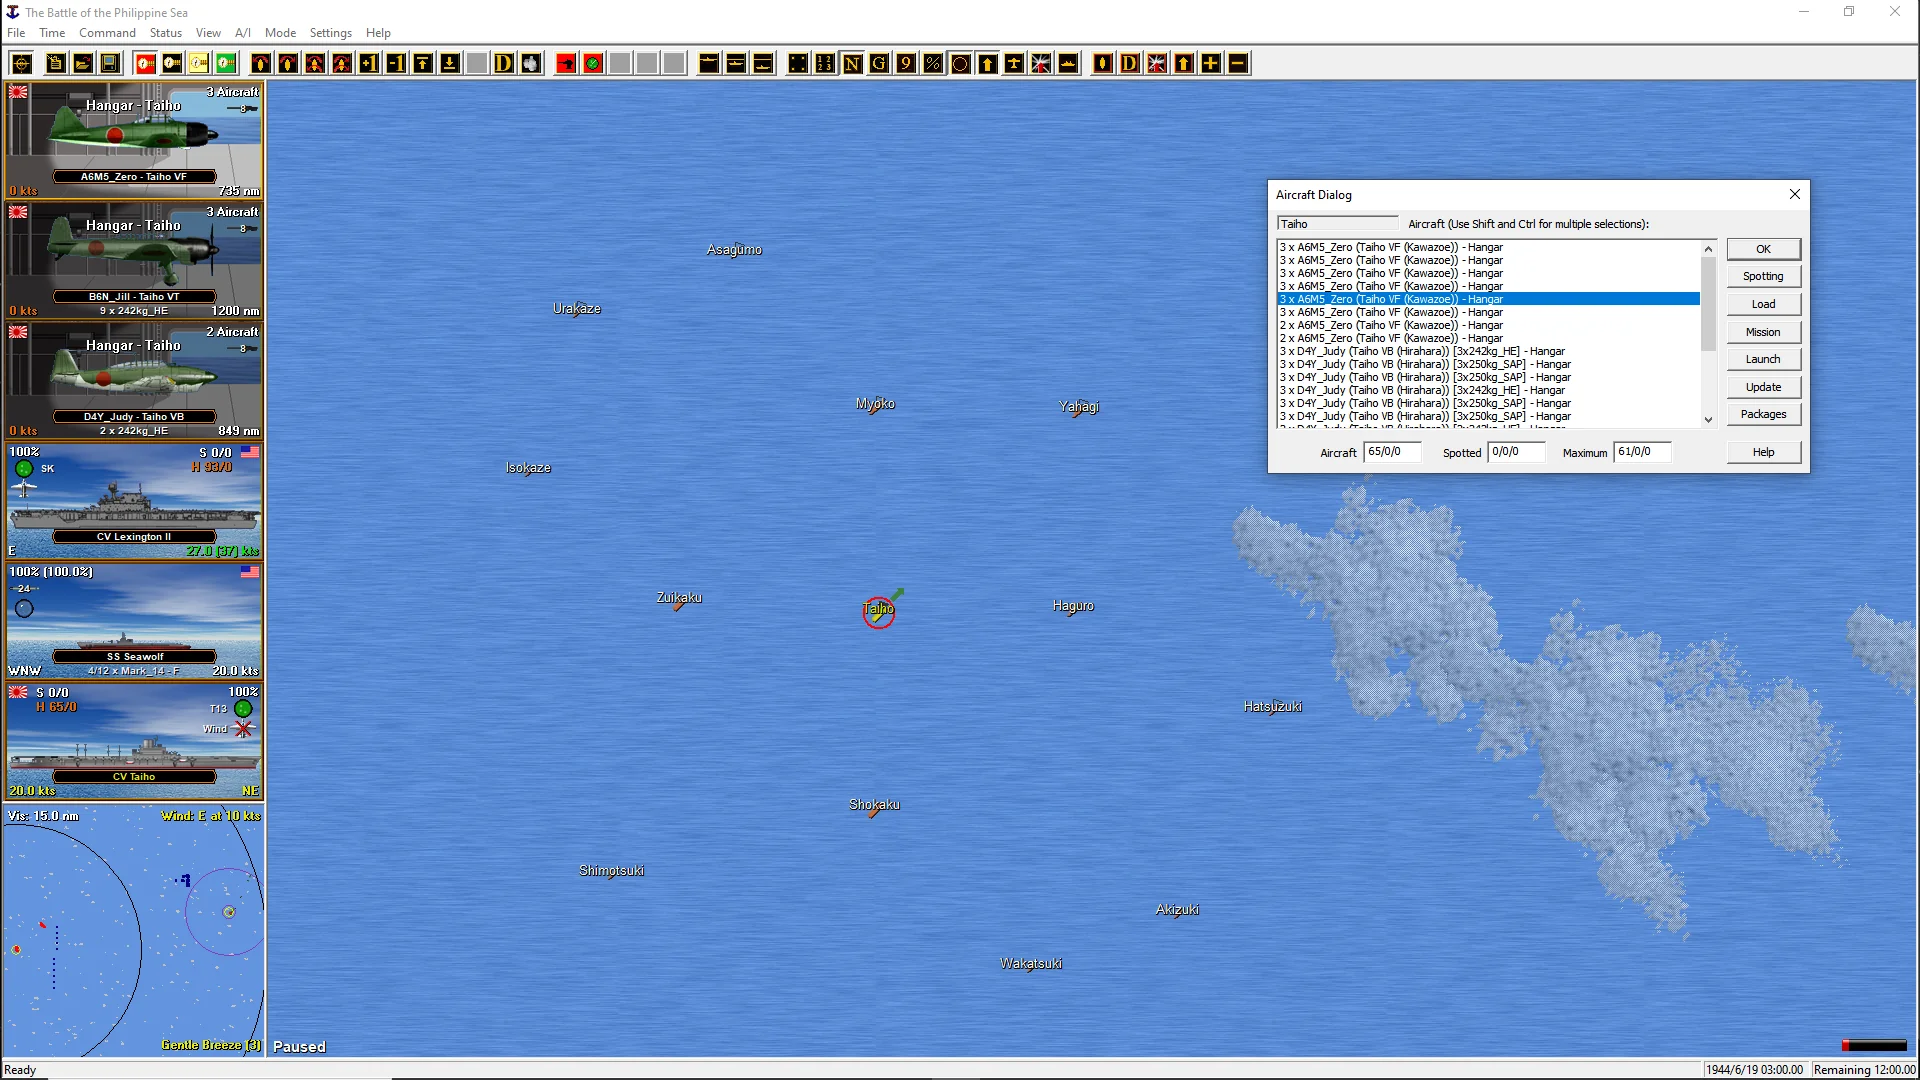The width and height of the screenshot is (1920, 1080).
Task: Open the Settings menu
Action: (330, 33)
